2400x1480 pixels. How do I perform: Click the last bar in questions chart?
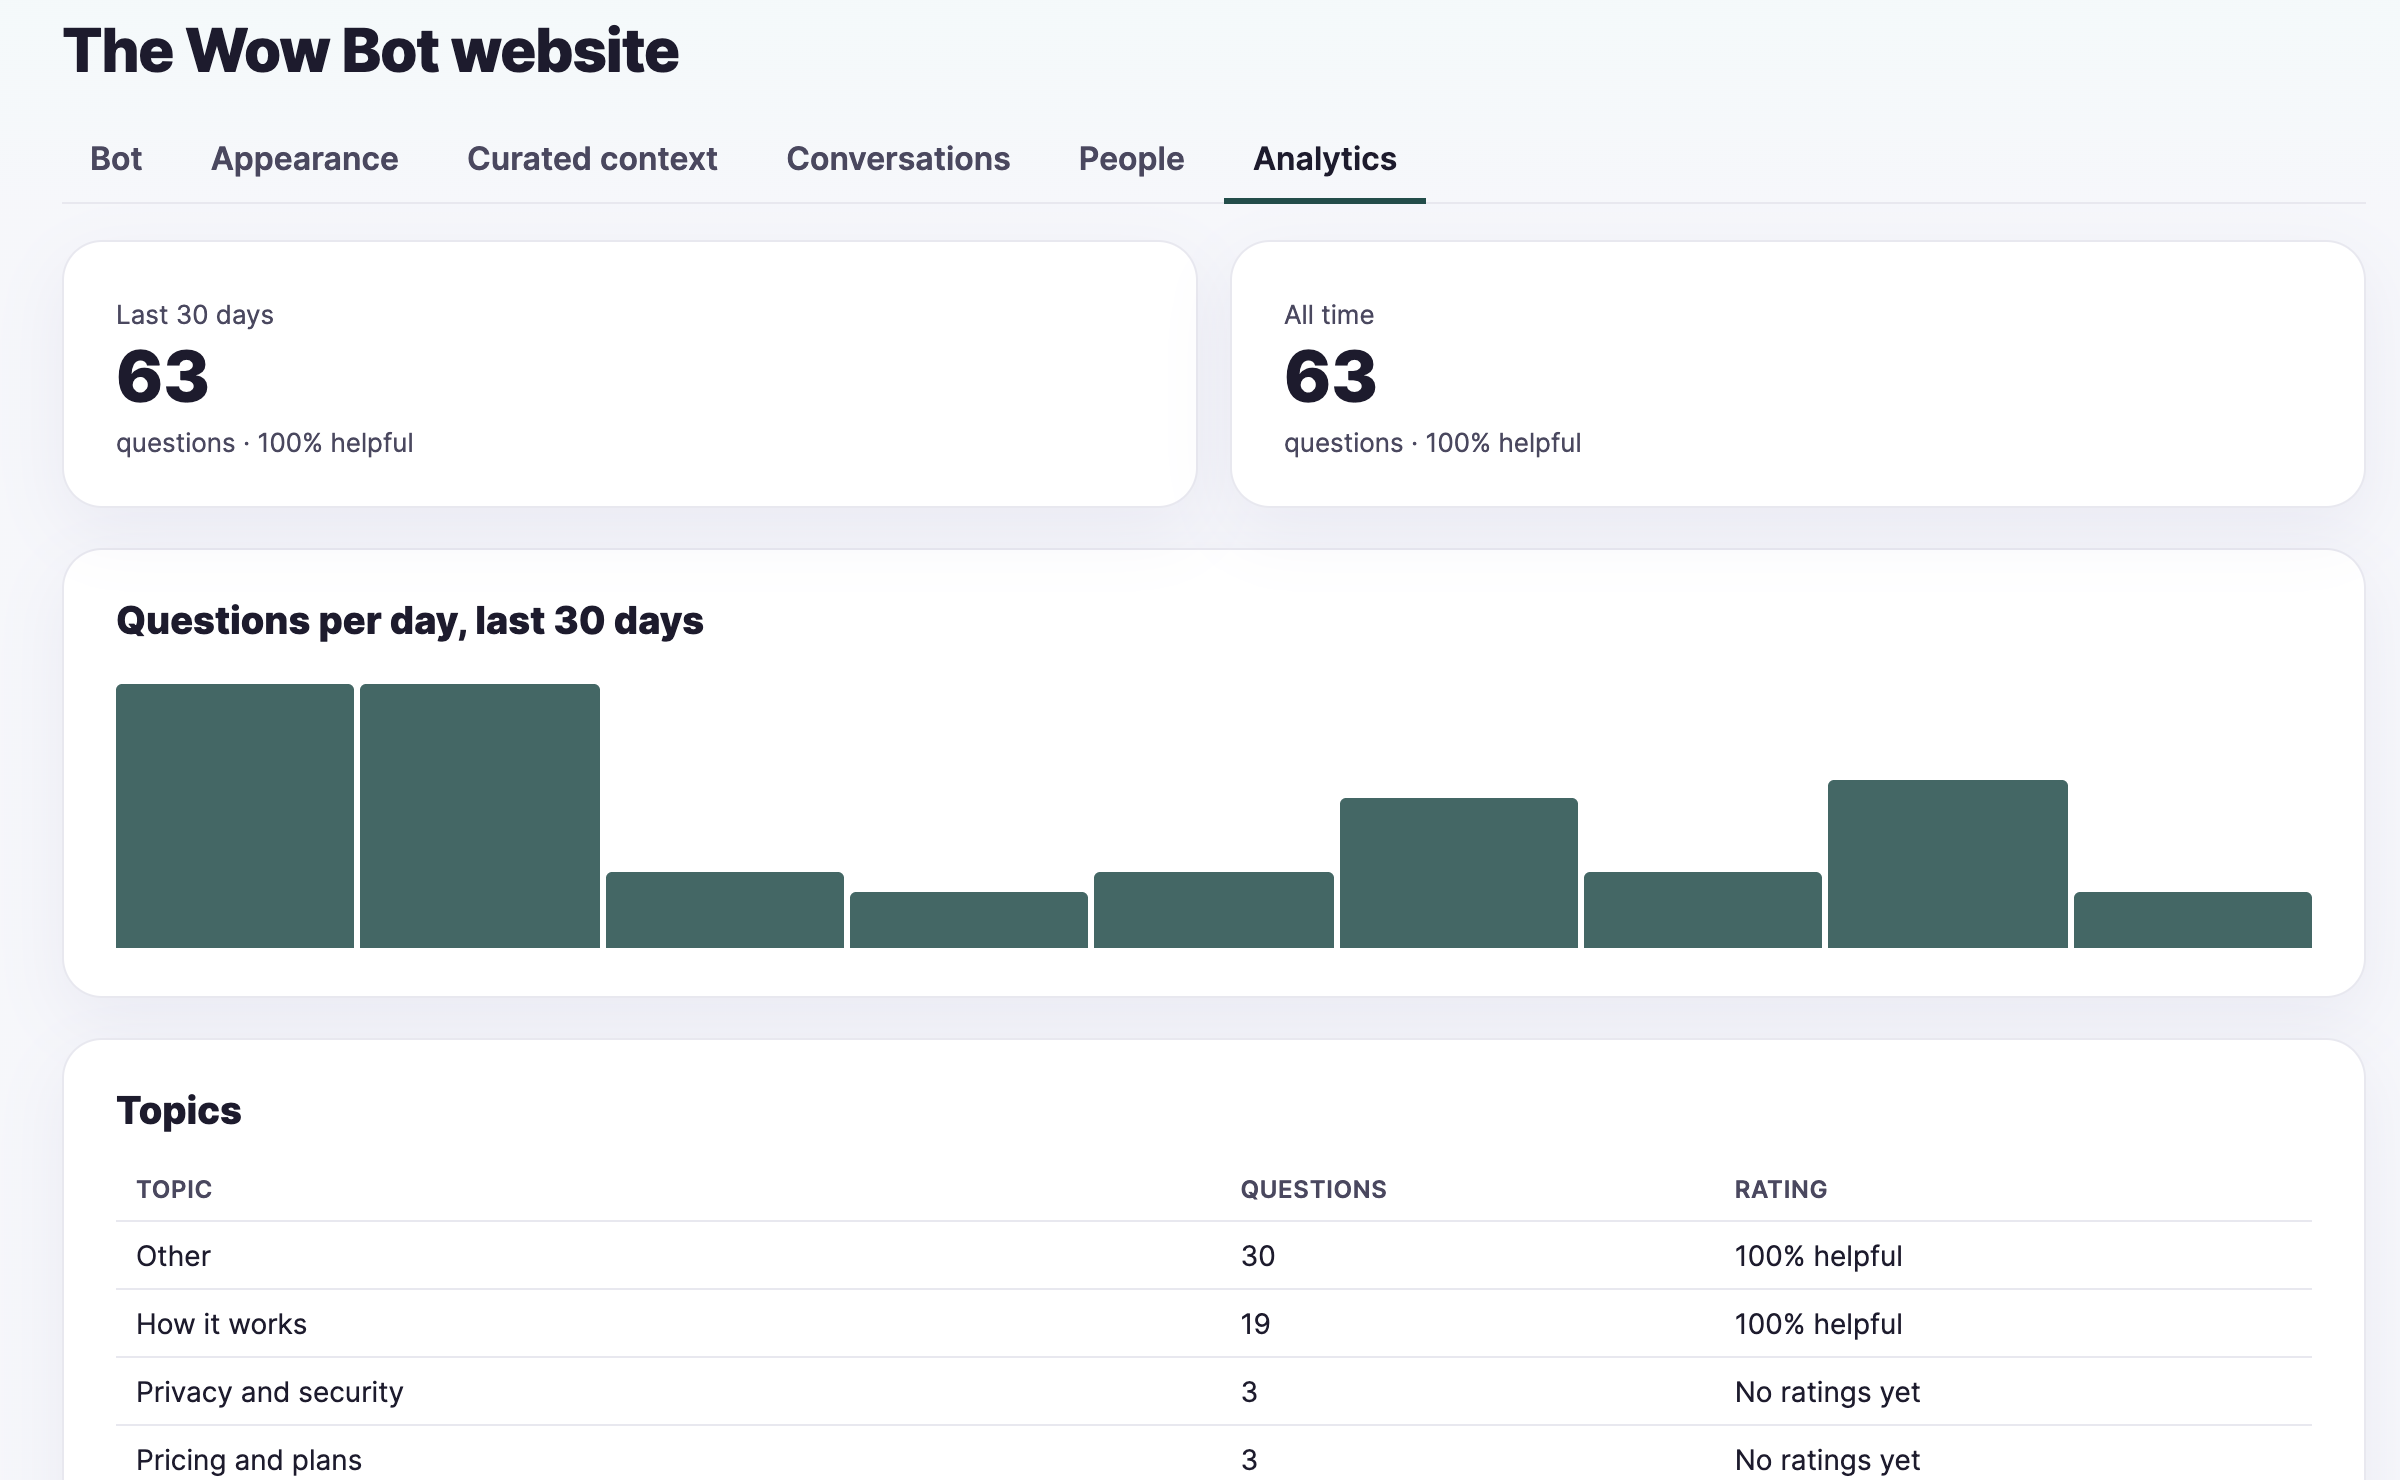[2193, 920]
